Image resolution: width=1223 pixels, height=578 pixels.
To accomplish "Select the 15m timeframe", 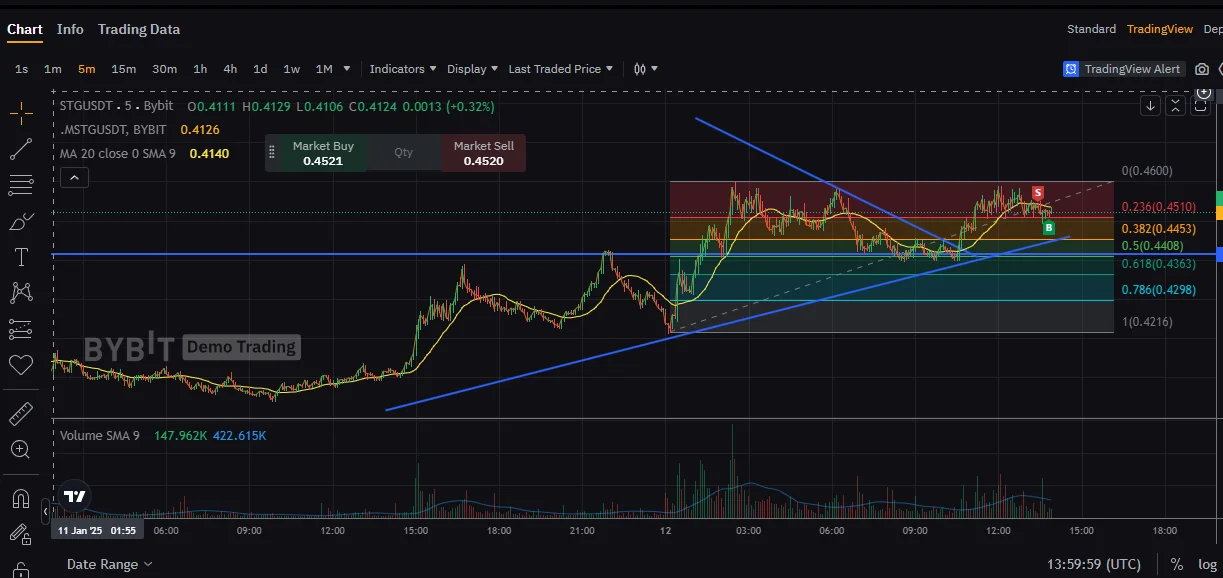I will pos(124,69).
